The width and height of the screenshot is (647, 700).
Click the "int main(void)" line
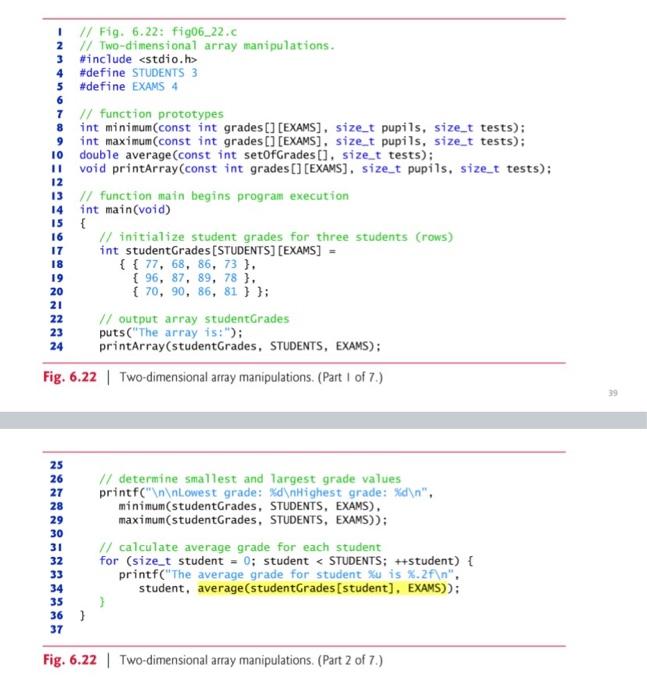coord(125,209)
